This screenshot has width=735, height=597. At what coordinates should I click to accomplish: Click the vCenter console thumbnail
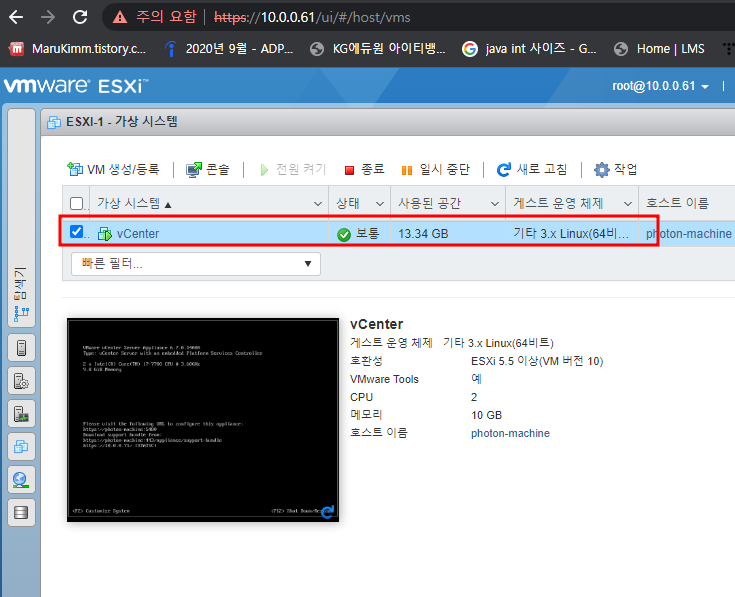tap(202, 420)
